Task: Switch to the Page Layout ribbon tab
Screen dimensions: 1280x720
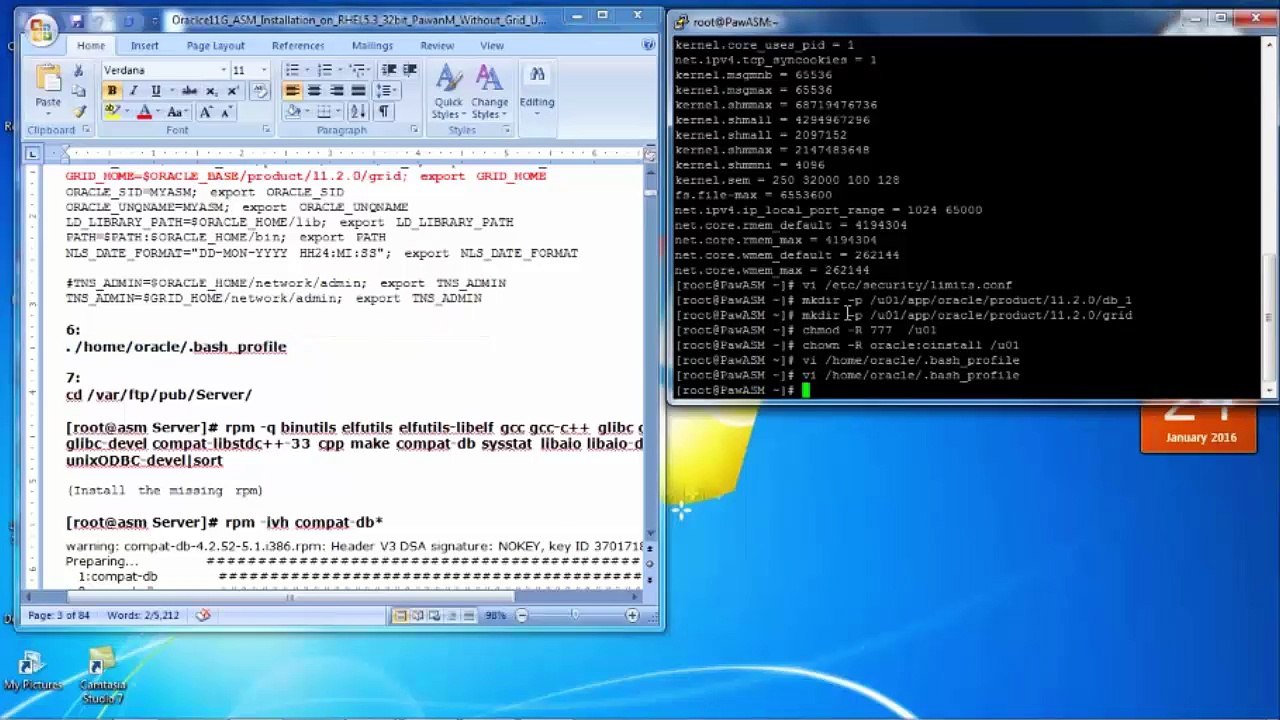Action: 215,46
